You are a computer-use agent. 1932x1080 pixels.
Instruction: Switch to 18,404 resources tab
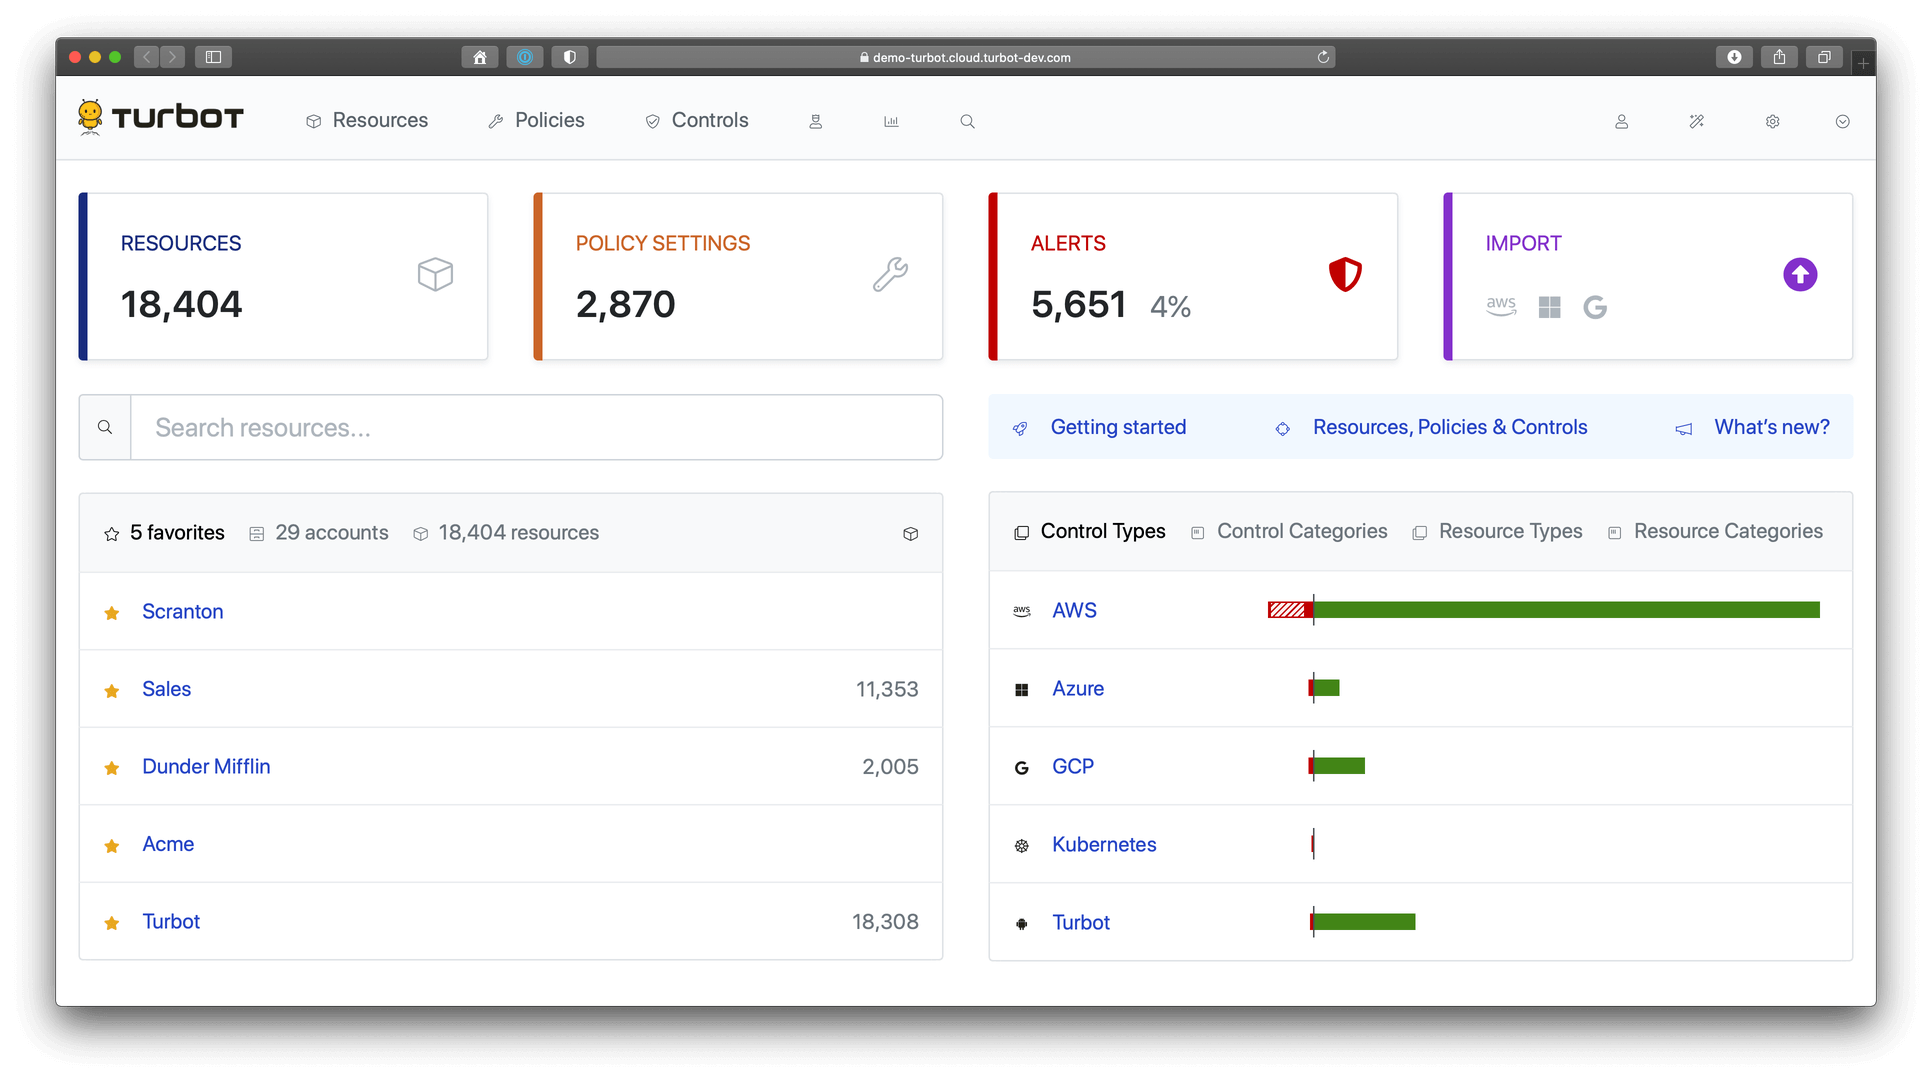(506, 533)
